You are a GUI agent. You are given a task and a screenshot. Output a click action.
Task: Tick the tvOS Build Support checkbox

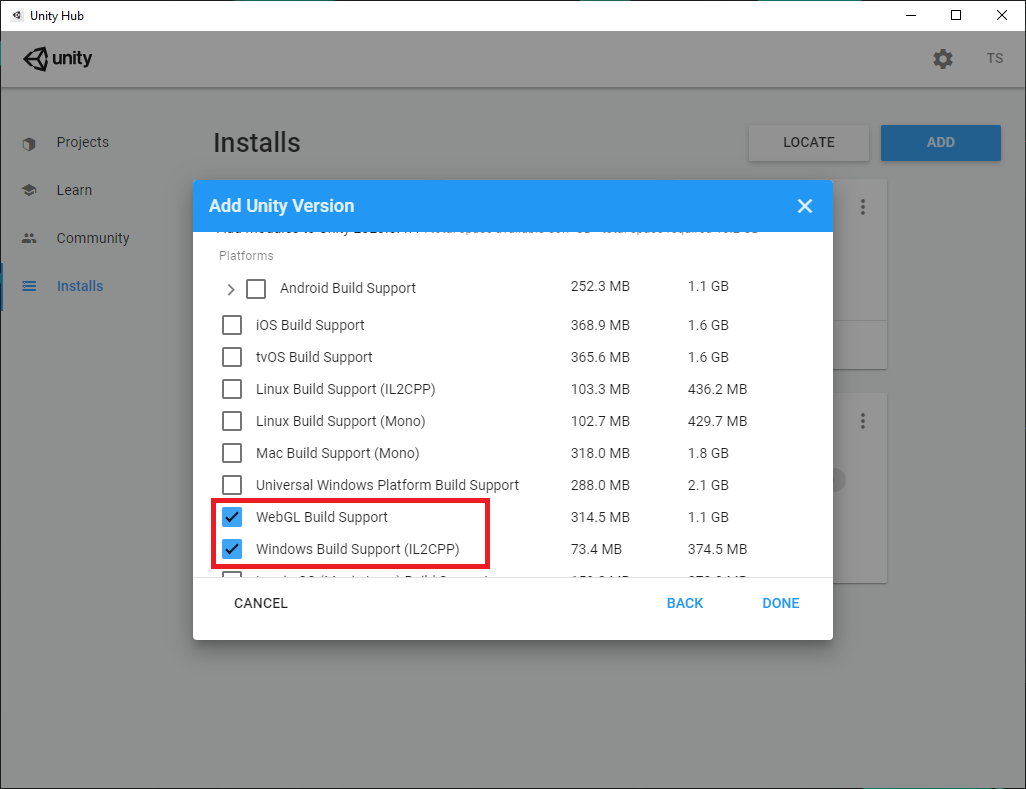232,357
